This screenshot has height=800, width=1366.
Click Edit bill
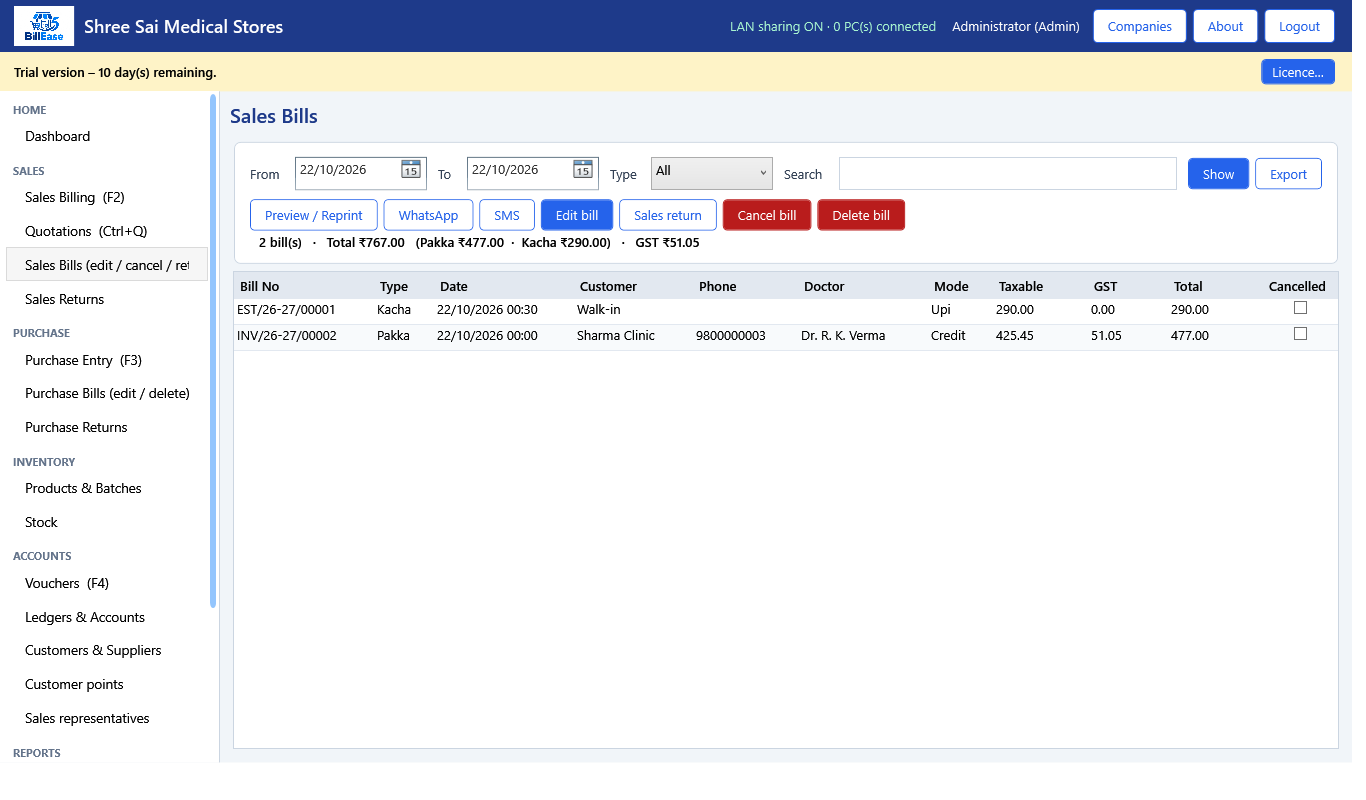[577, 215]
